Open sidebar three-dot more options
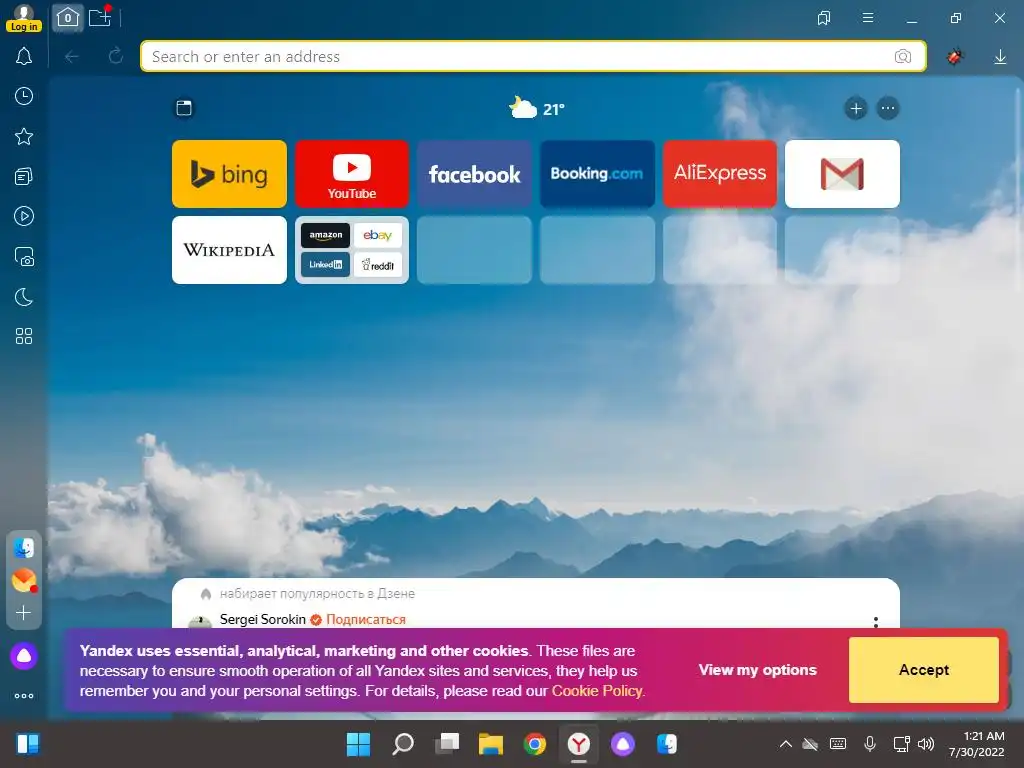Image resolution: width=1024 pixels, height=768 pixels. click(x=24, y=696)
